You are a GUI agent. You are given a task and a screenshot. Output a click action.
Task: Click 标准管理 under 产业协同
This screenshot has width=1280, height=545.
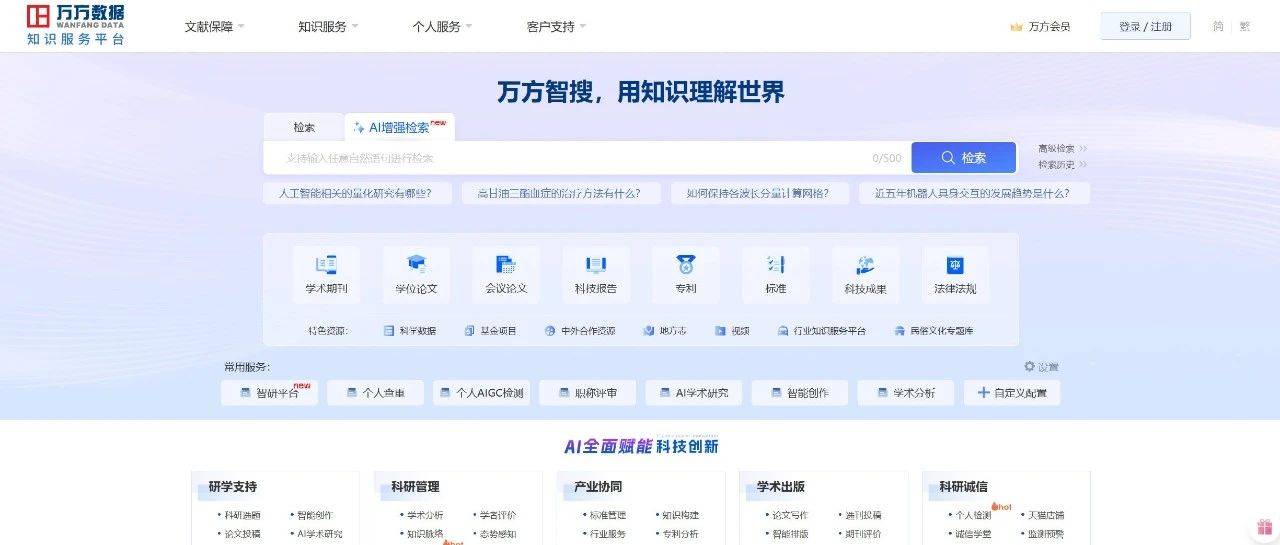tap(608, 515)
